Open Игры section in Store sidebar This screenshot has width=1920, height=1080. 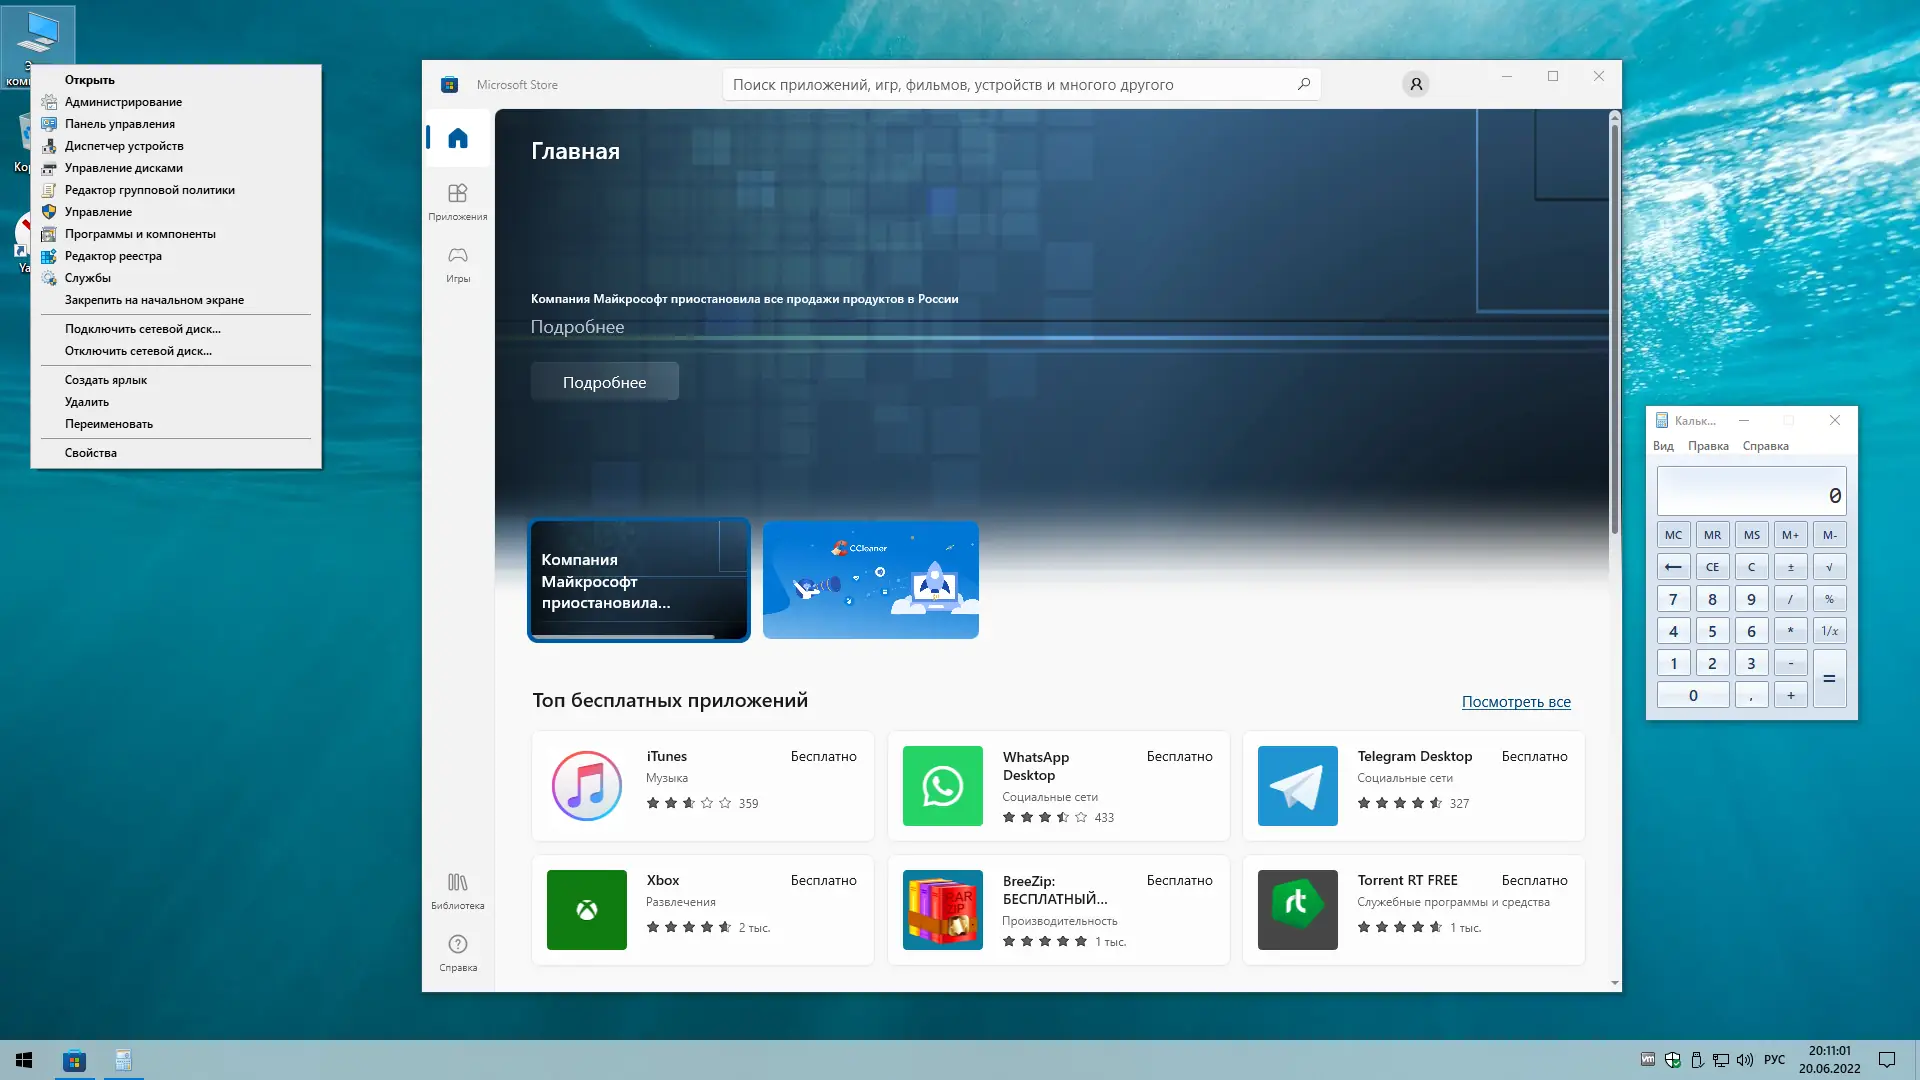click(458, 263)
